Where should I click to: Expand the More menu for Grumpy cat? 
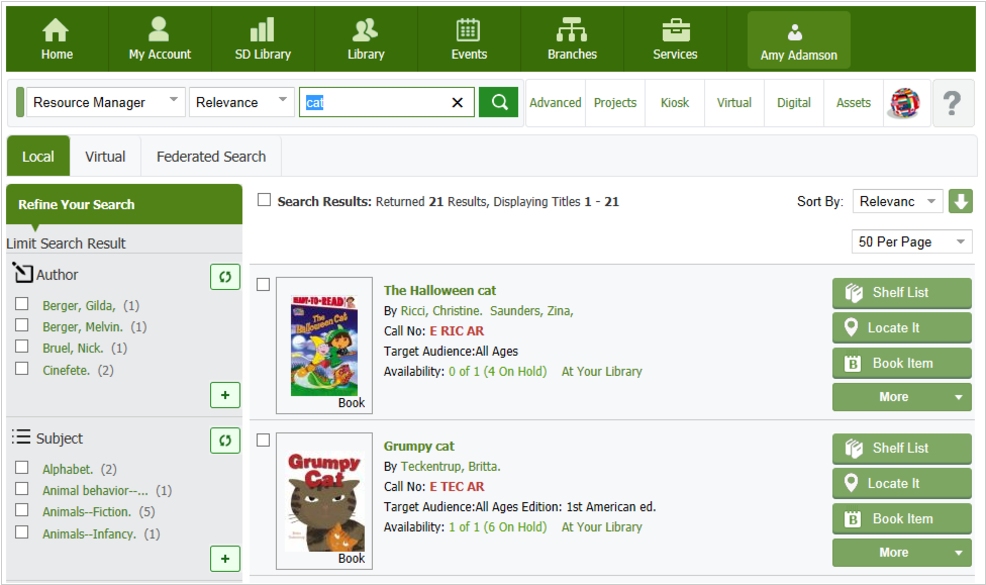[x=901, y=552]
